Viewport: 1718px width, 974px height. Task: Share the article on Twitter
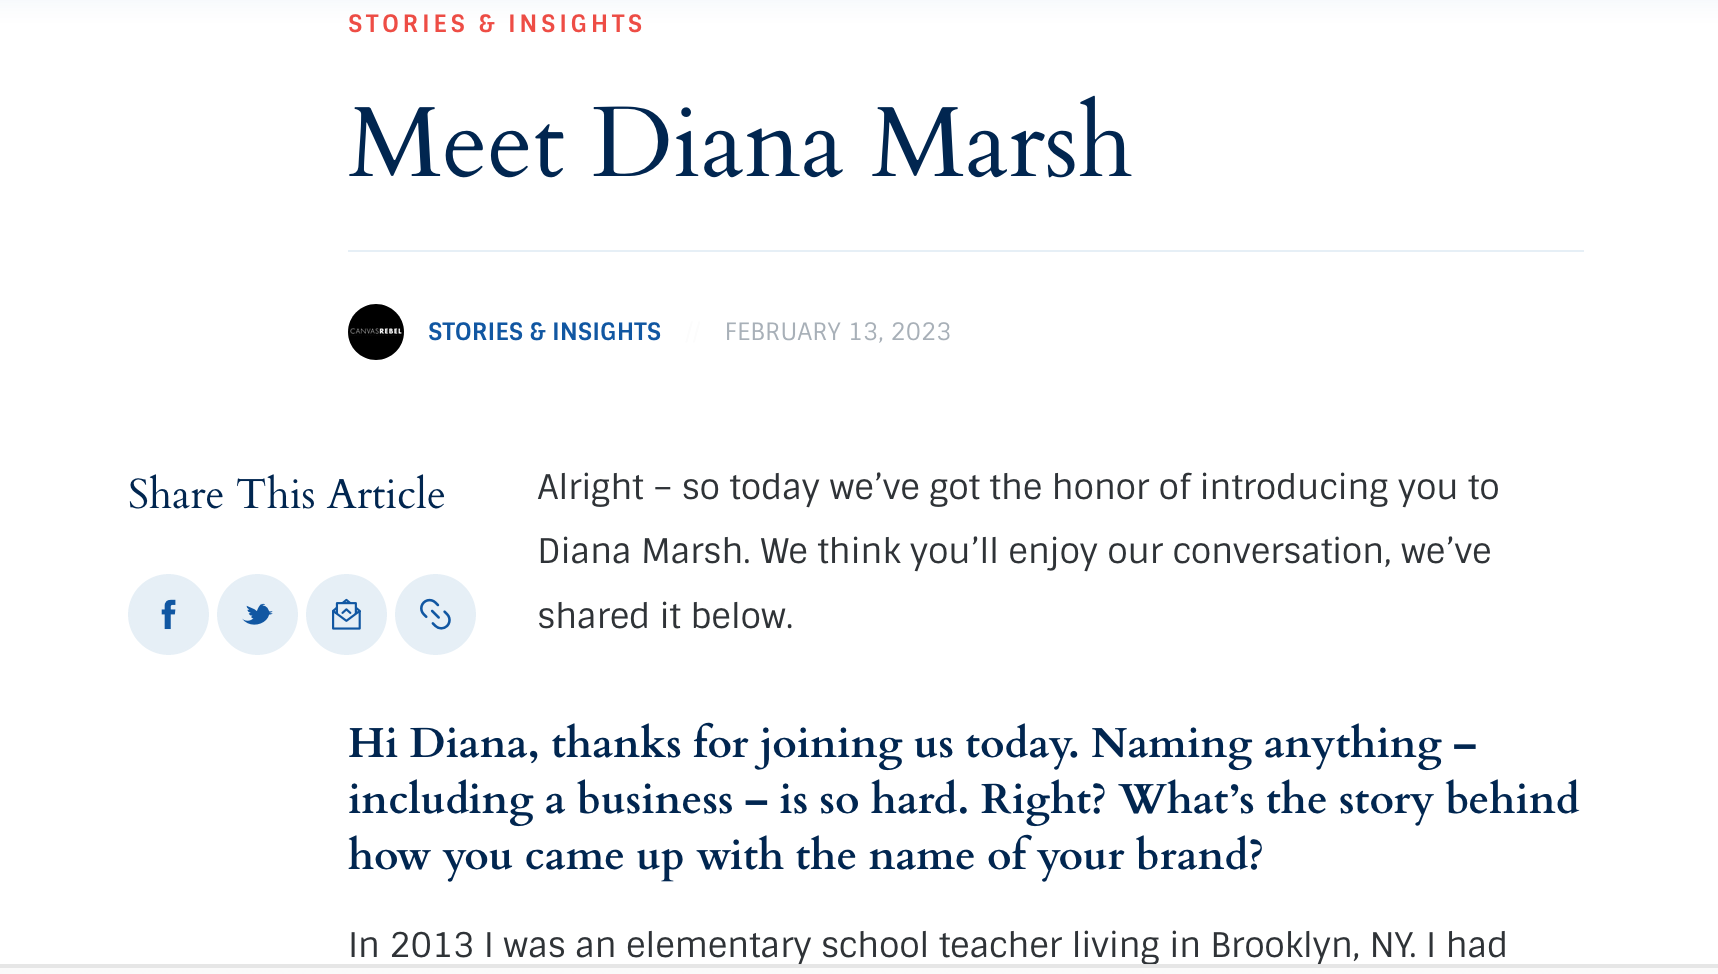coord(257,614)
